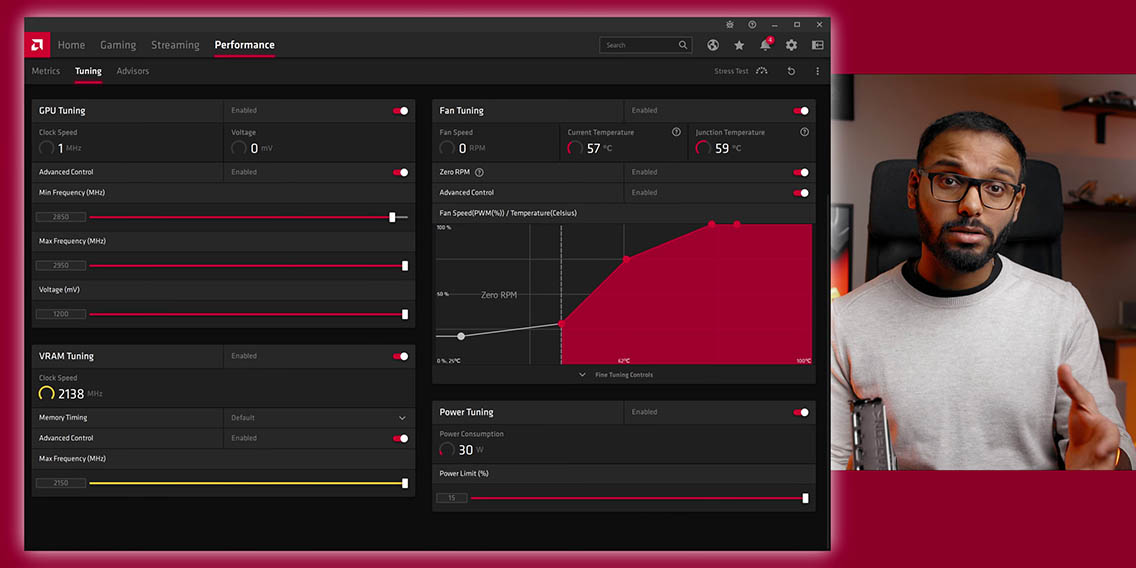Viewport: 1136px width, 568px height.
Task: Toggle Zero RPM switch
Action: (801, 172)
